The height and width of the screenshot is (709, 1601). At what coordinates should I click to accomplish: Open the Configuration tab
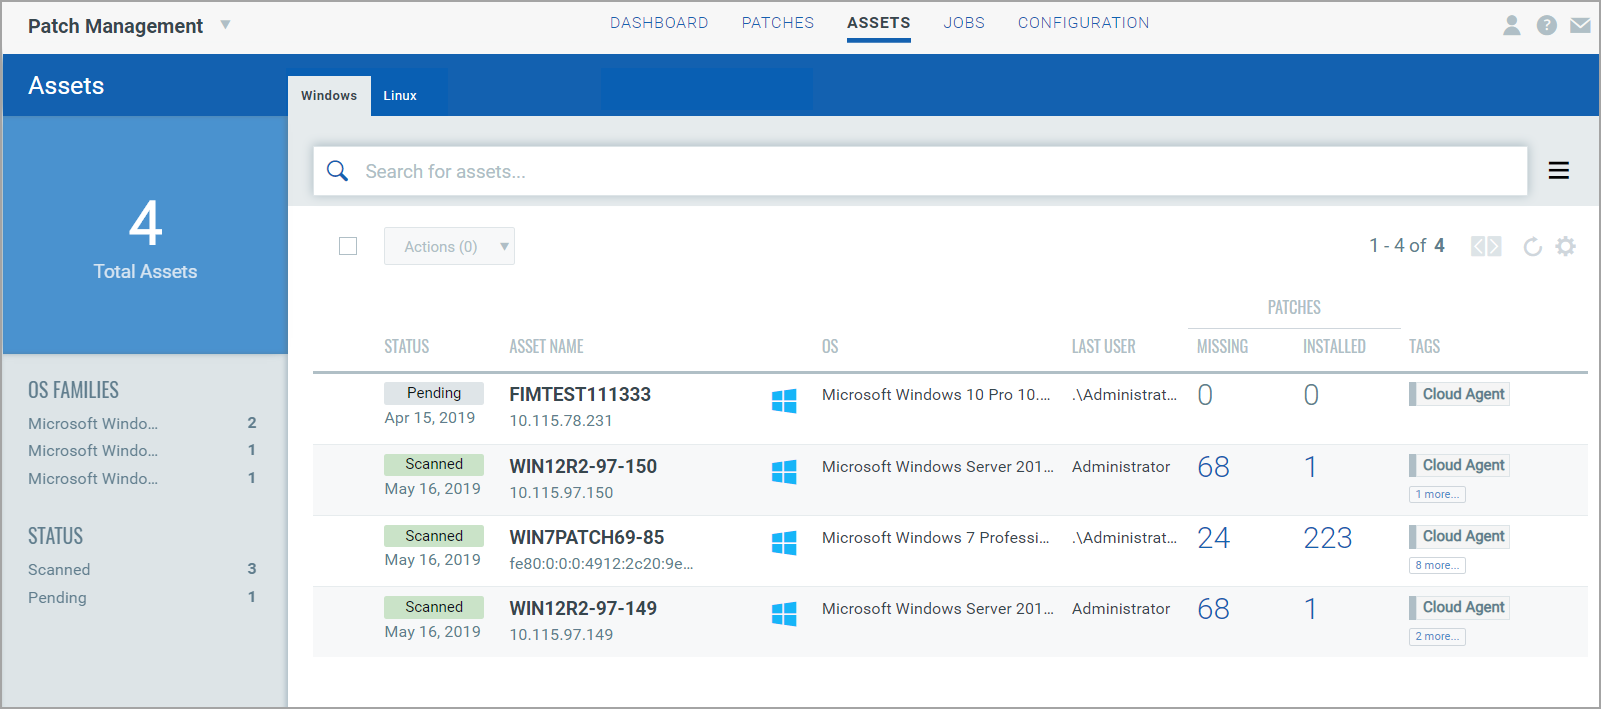pos(1084,23)
